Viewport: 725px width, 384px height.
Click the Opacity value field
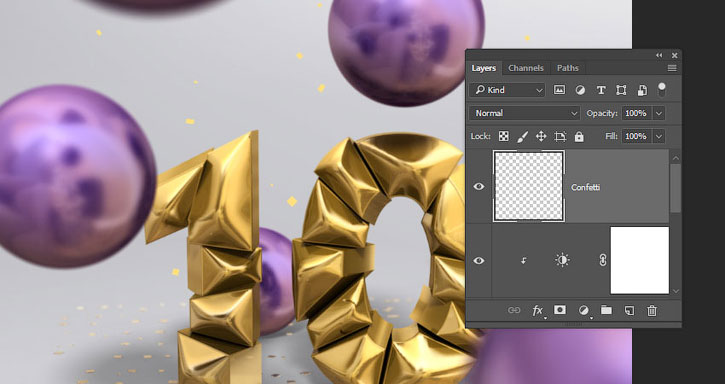pyautogui.click(x=636, y=113)
